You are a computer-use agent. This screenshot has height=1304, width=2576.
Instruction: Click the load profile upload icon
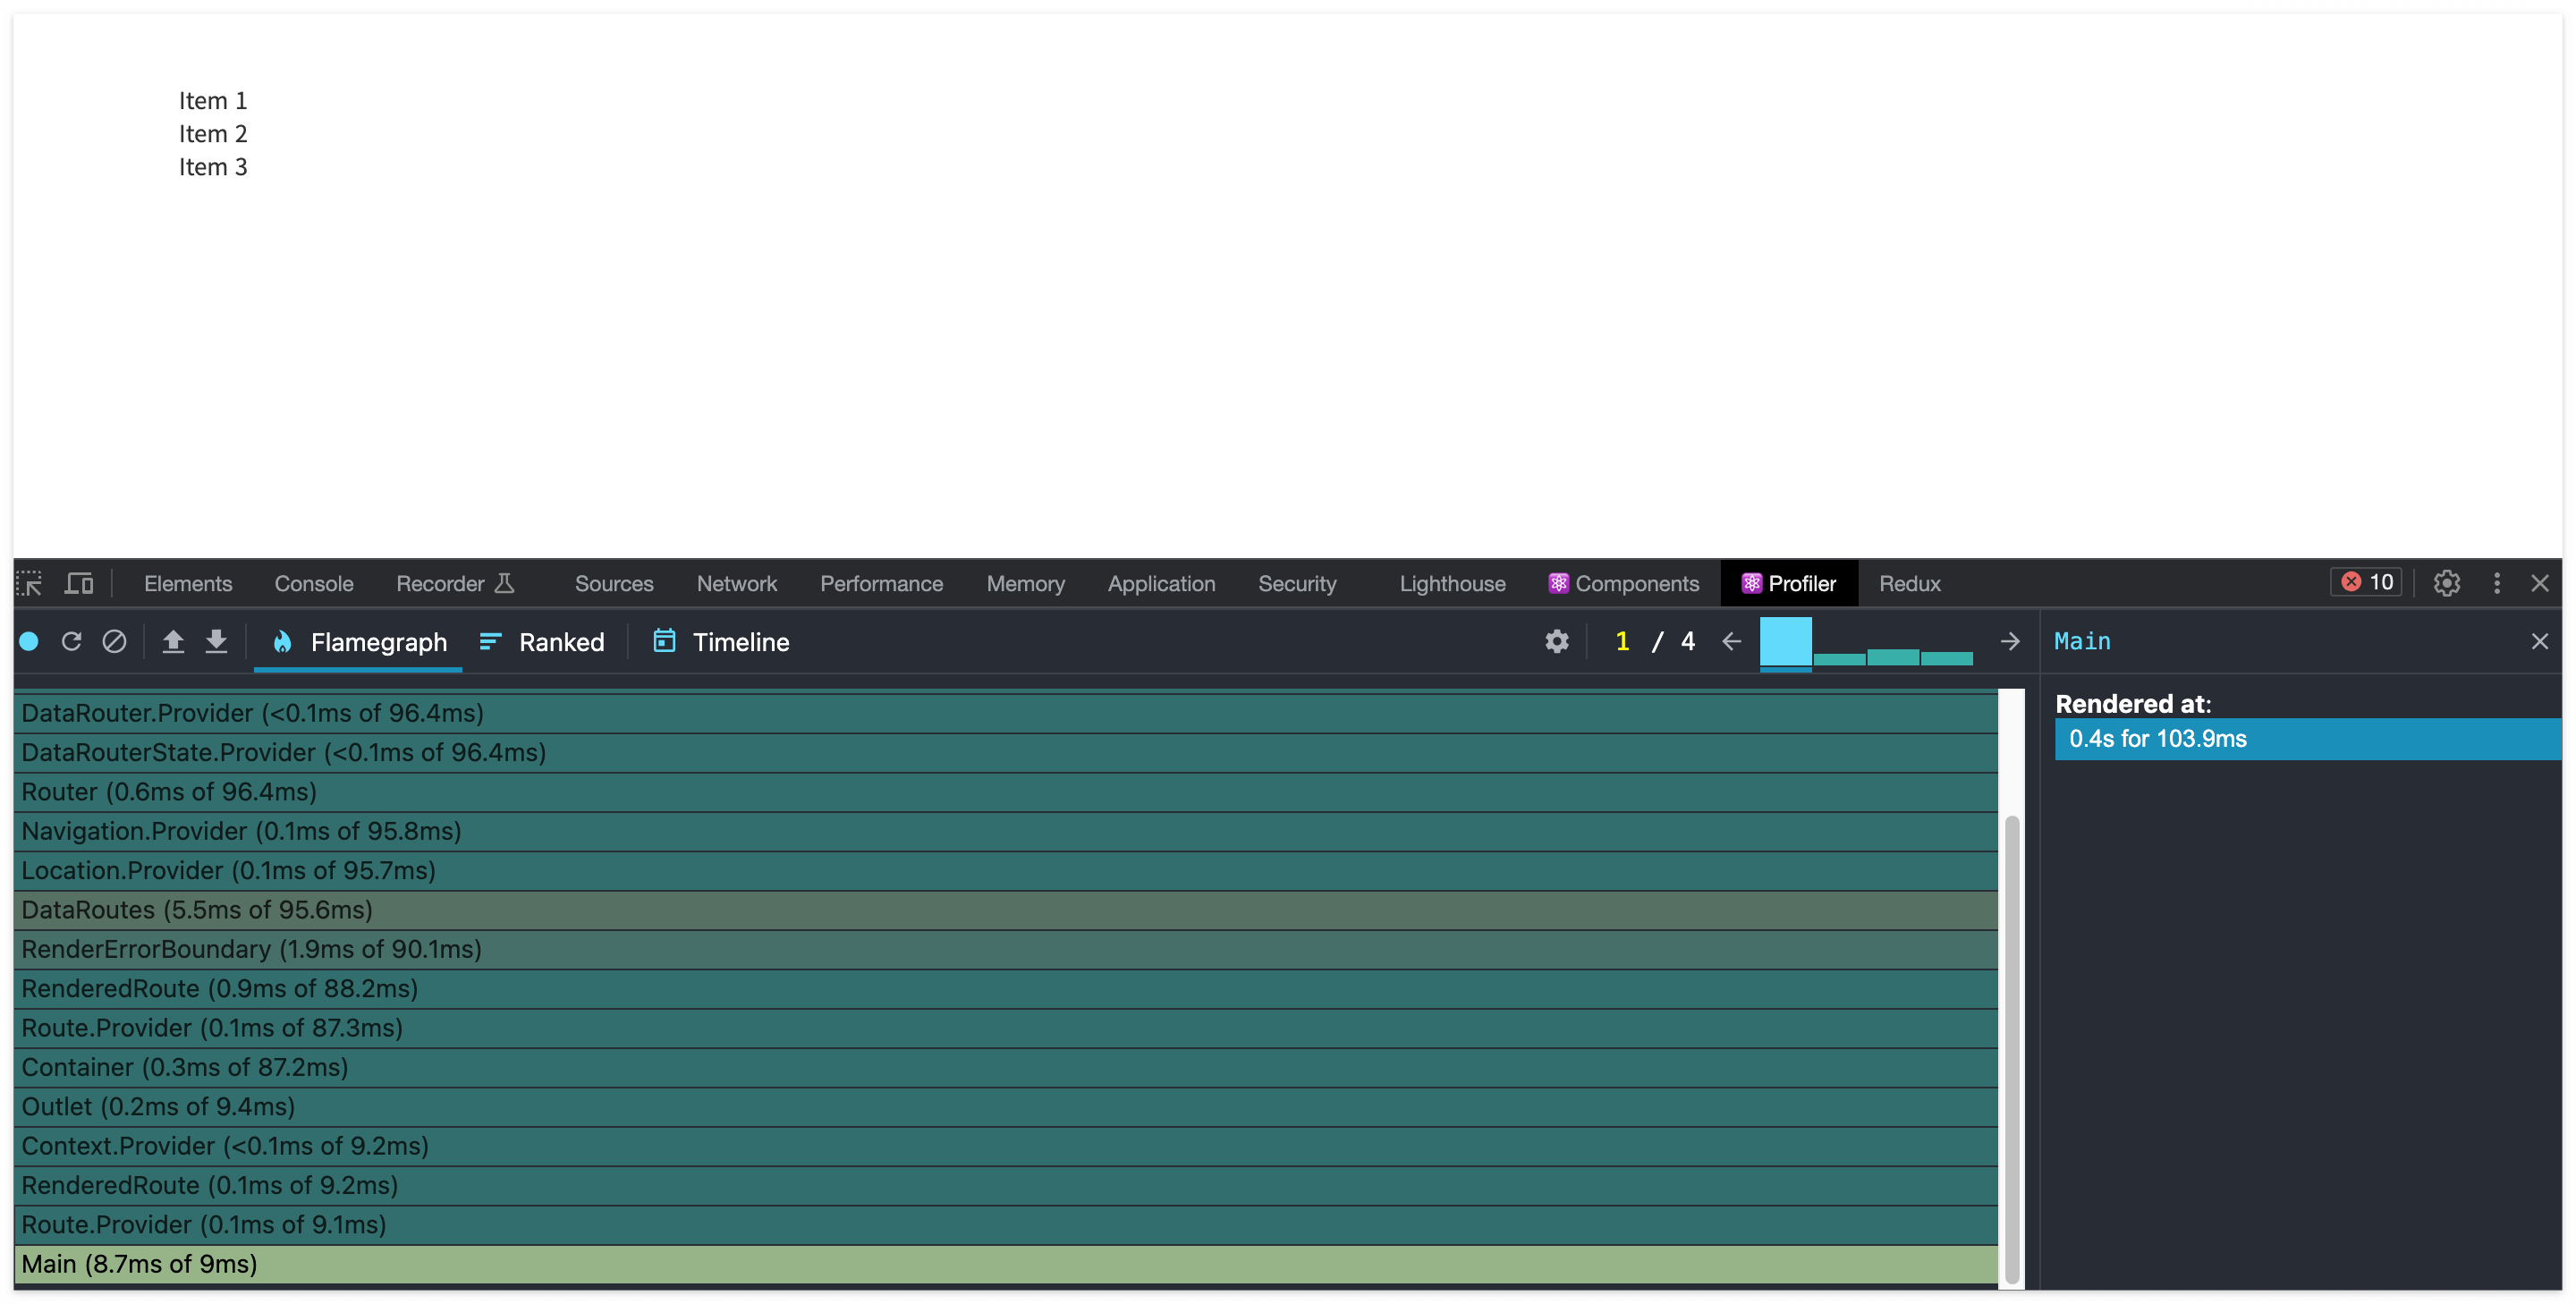point(173,641)
